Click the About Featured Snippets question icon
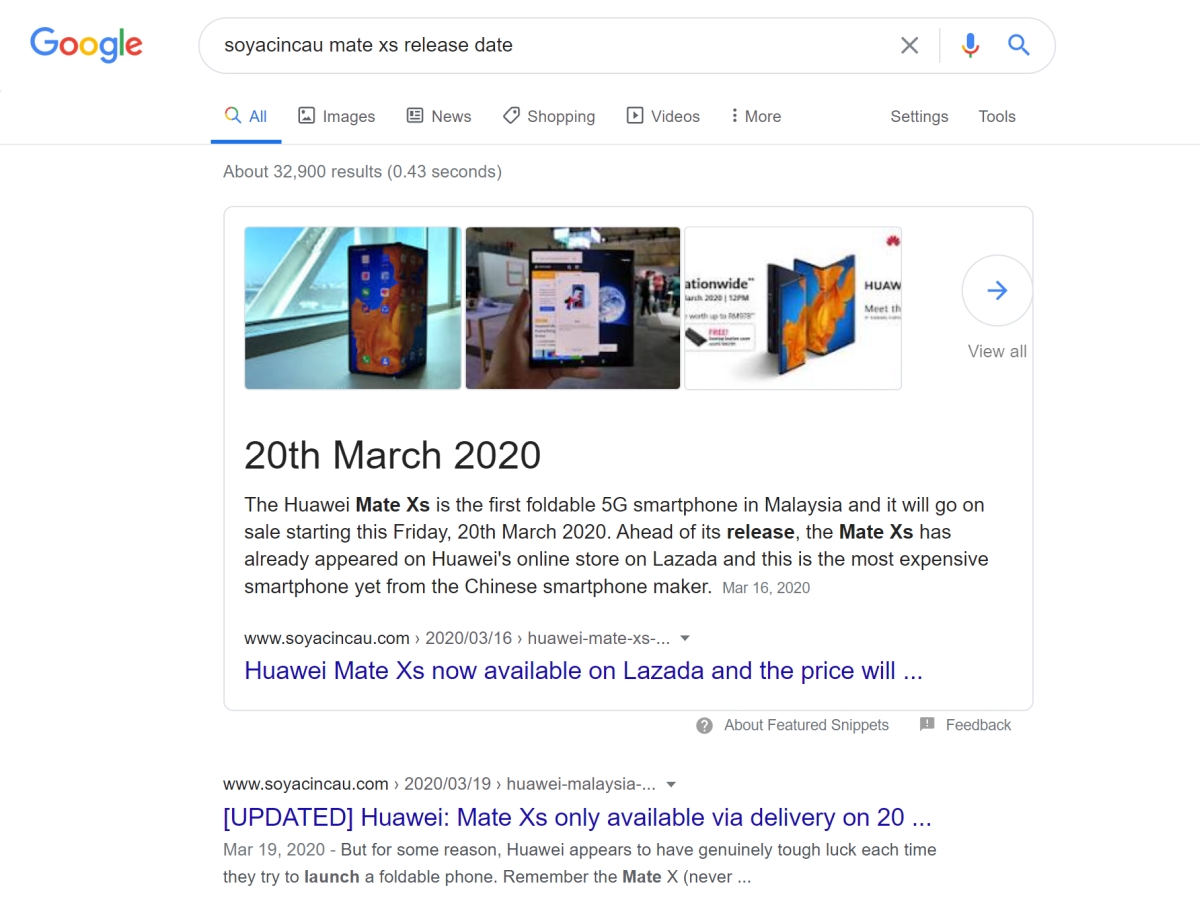Screen dimensions: 1200x911 point(705,725)
